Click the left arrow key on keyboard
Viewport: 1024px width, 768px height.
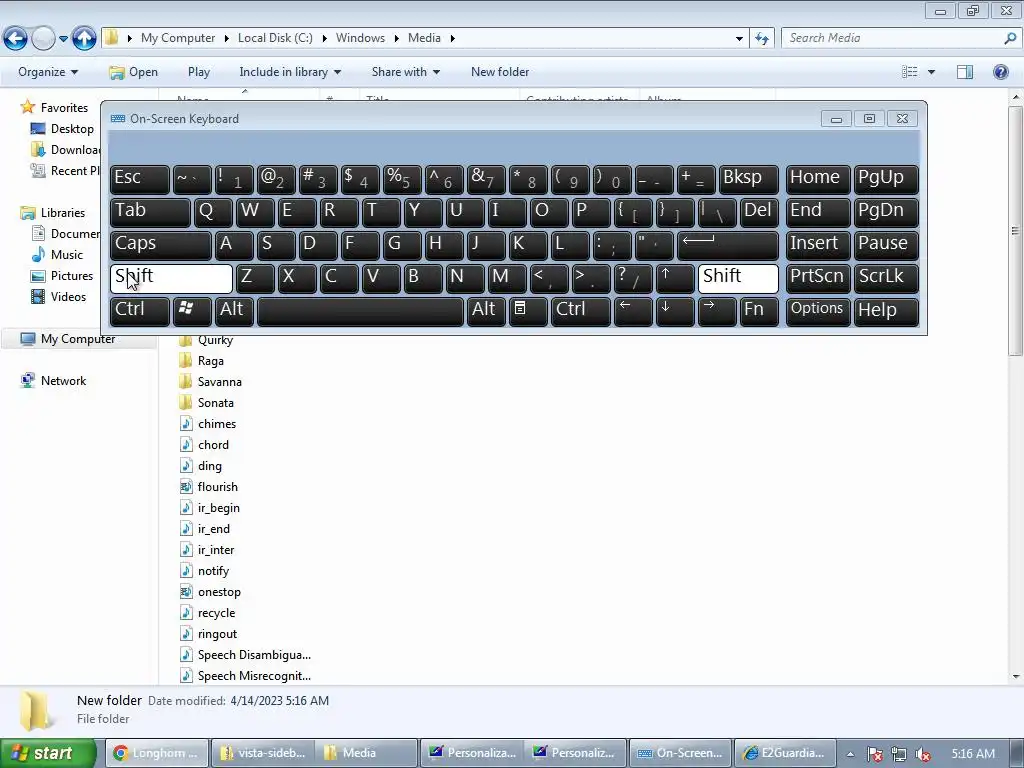(x=633, y=311)
